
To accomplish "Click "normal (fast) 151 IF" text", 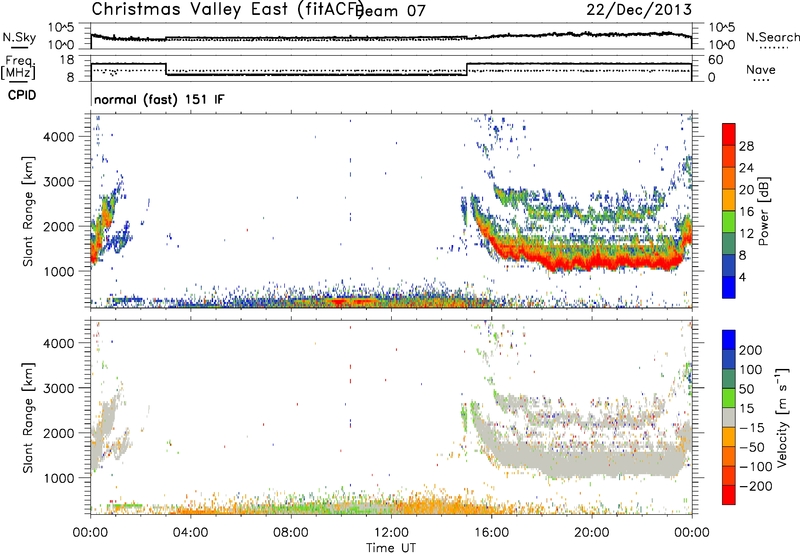I will click(x=159, y=99).
